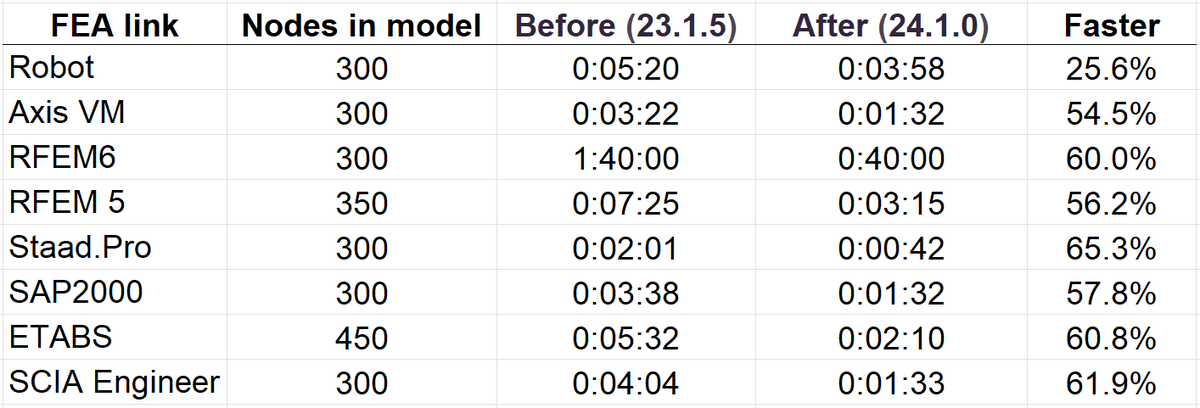Select the "Robot" row label cell
The image size is (1200, 408).
click(51, 70)
